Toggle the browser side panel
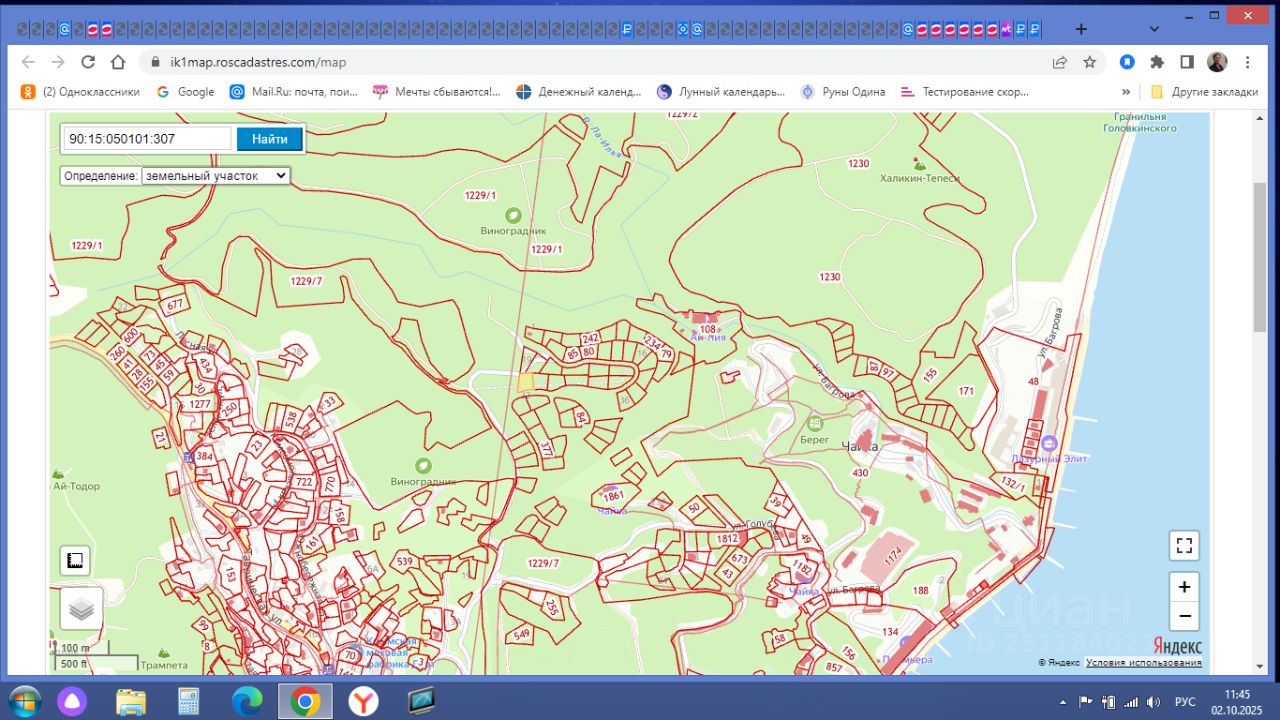This screenshot has height=720, width=1280. coord(1187,62)
